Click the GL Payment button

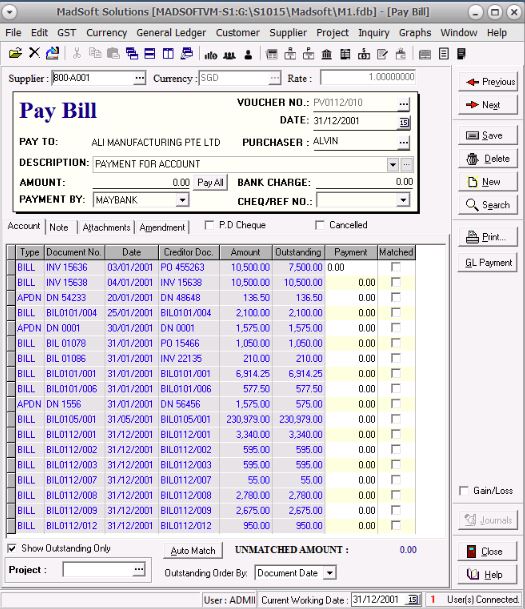[488, 263]
